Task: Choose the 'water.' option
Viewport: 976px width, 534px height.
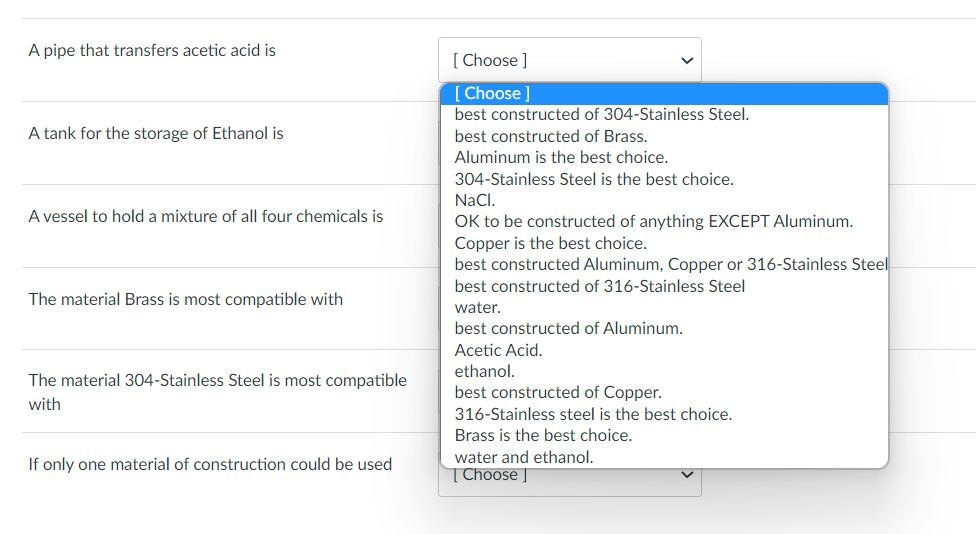Action: pos(477,307)
